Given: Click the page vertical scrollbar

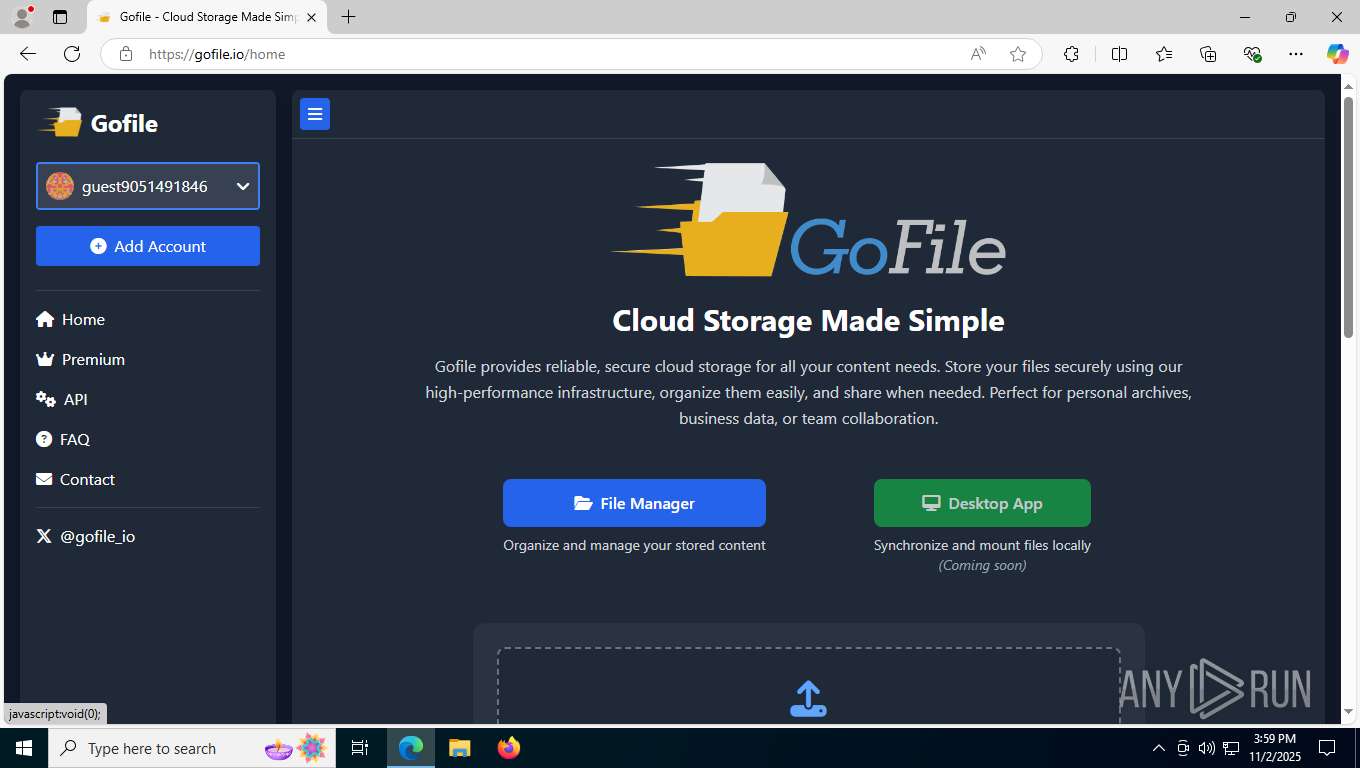Looking at the screenshot, I should tap(1348, 216).
